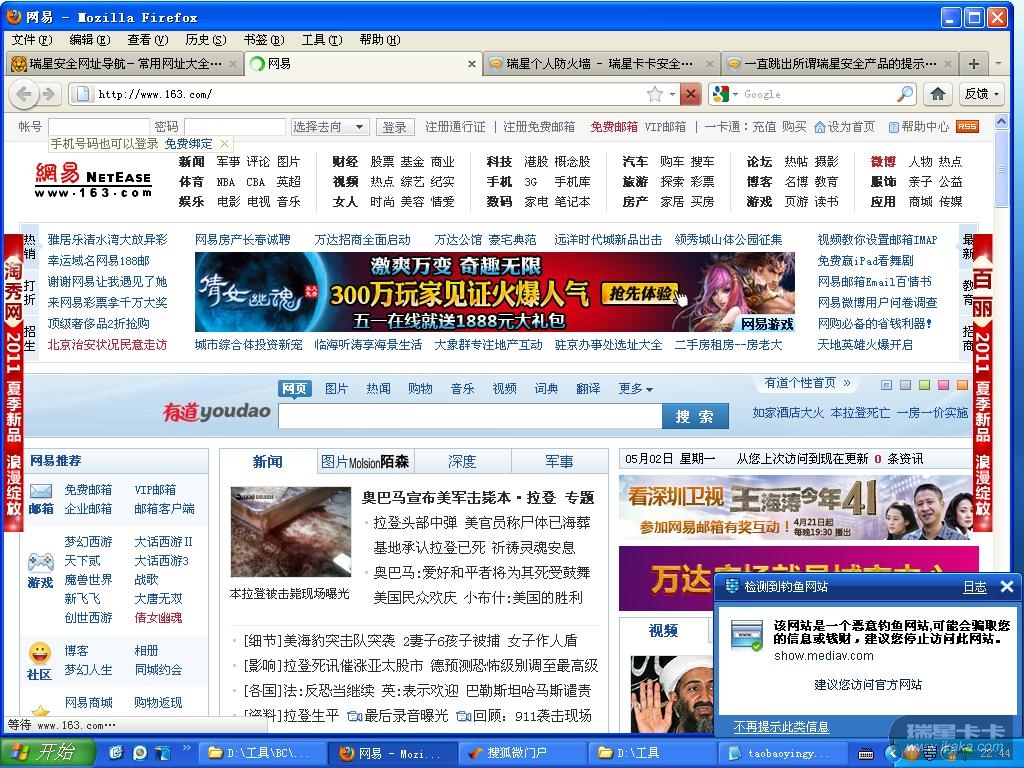Select the green theme color swatch
The height and width of the screenshot is (768, 1024).
tap(924, 385)
